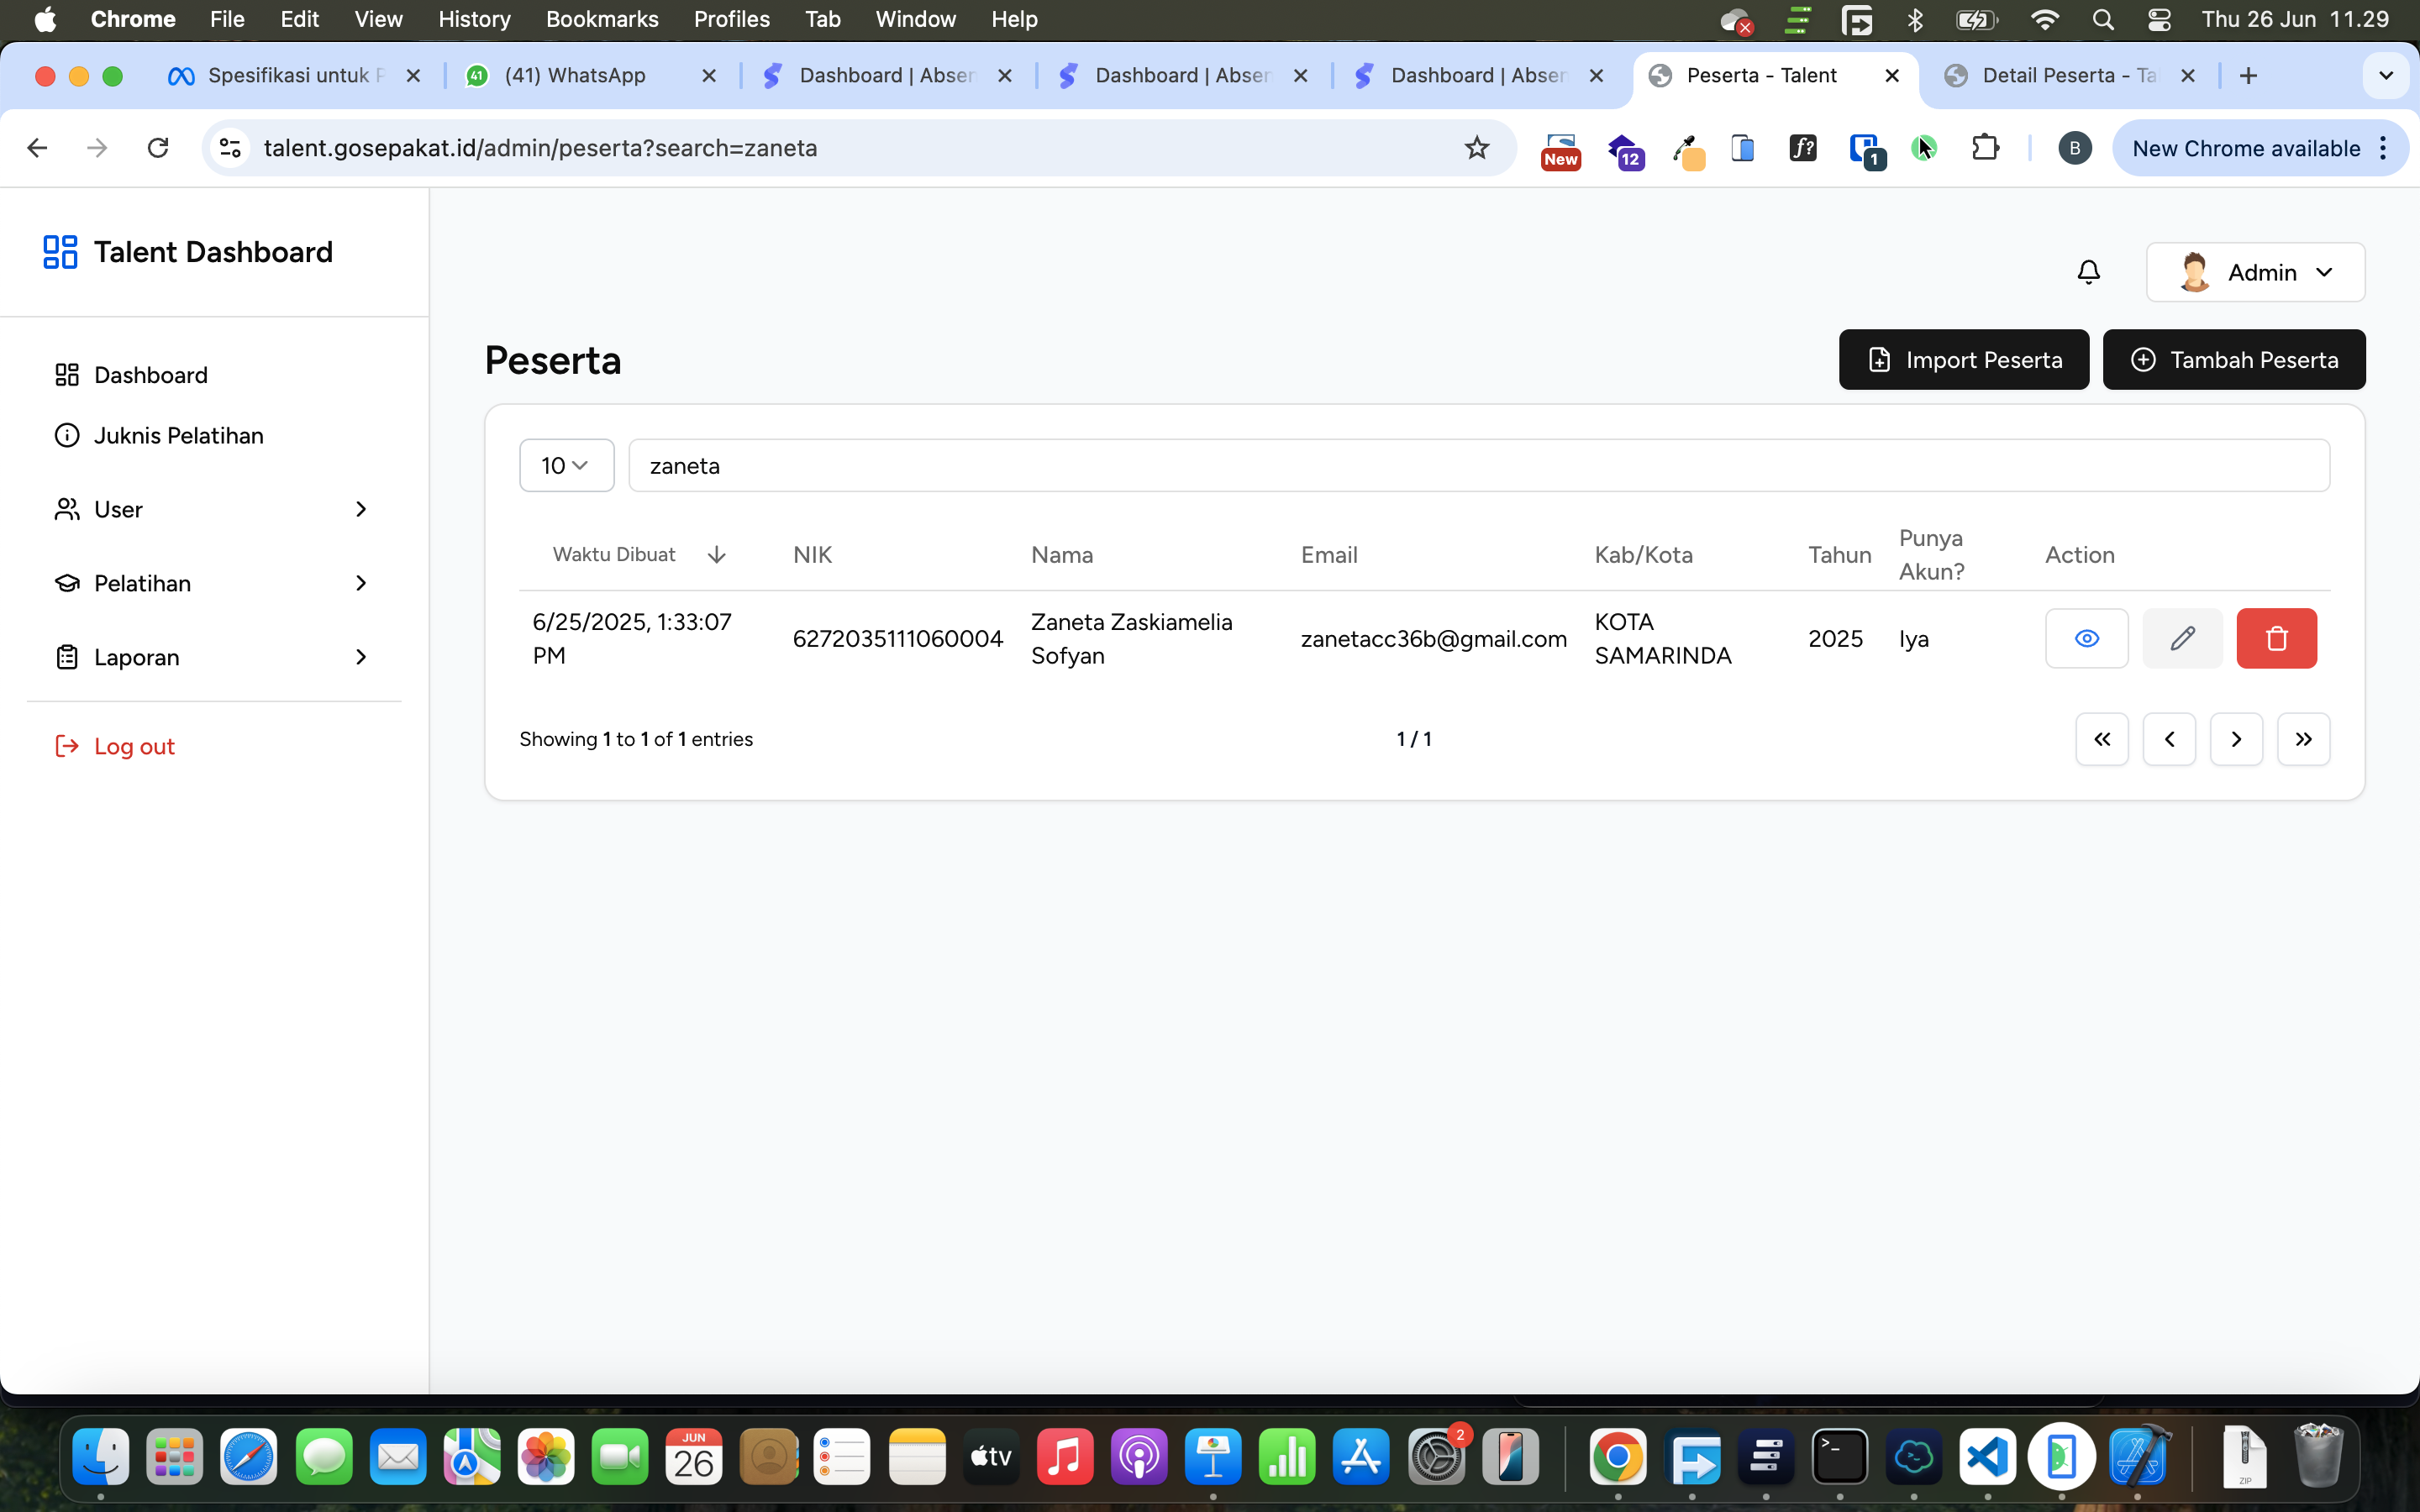The width and height of the screenshot is (2420, 1512).
Task: Sort by Waktu Dibuat column arrow
Action: point(716,555)
